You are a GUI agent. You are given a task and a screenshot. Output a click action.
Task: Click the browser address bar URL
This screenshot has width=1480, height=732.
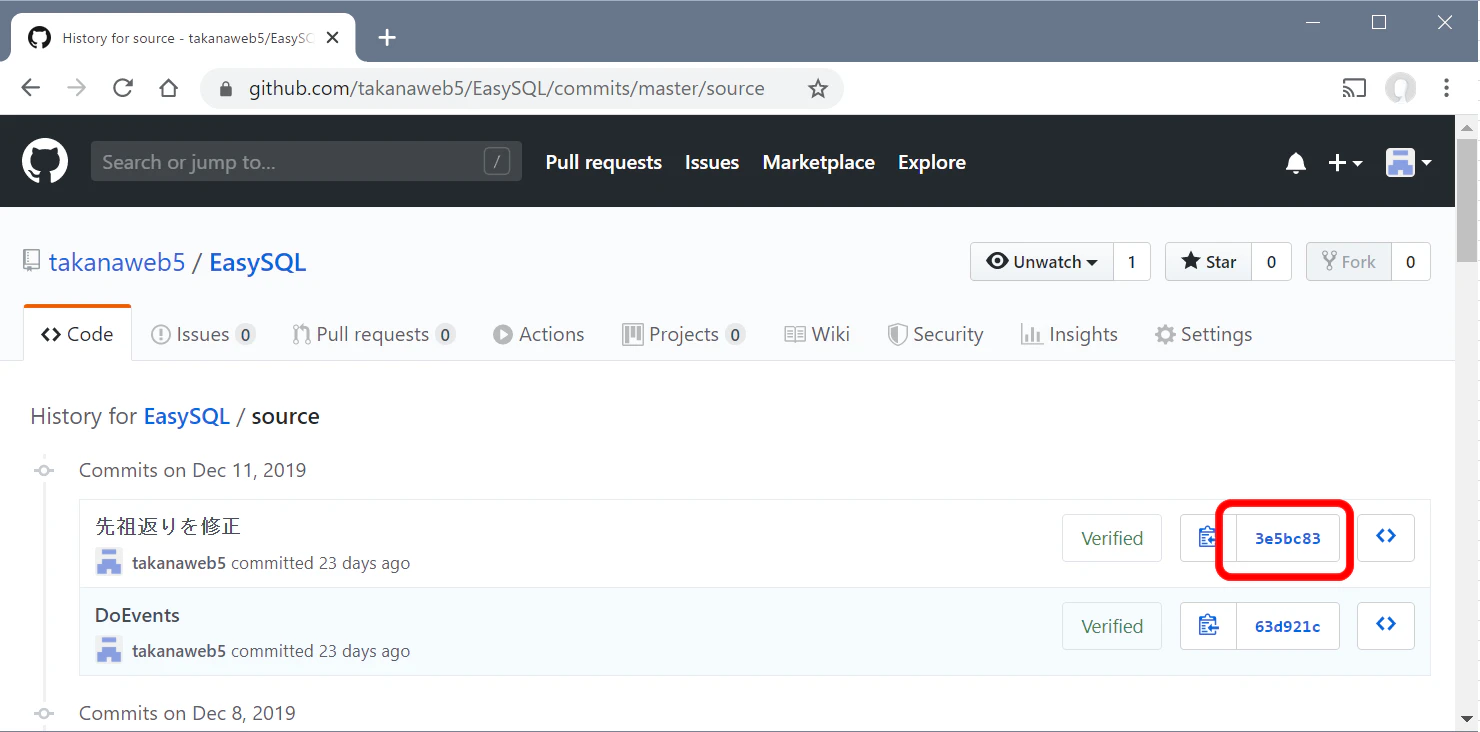pyautogui.click(x=507, y=88)
